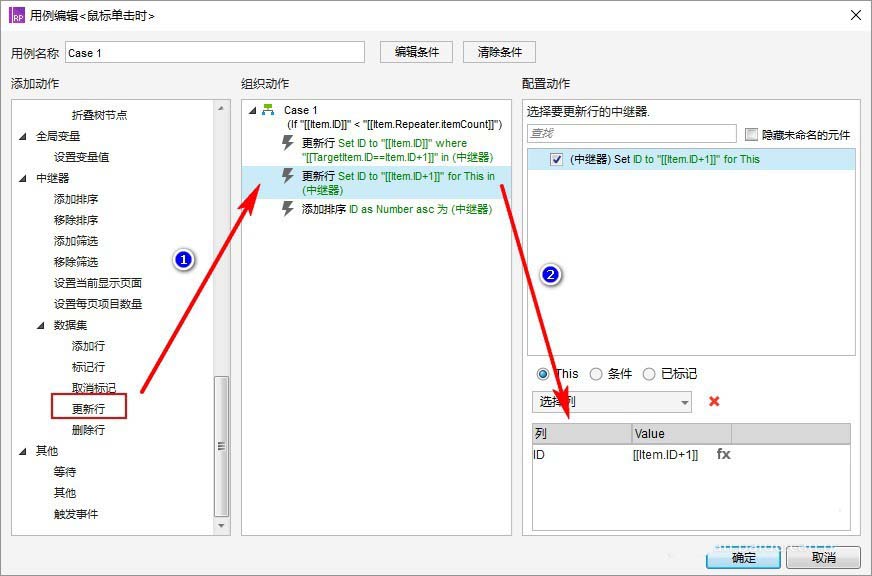Collapse the 数据集 tree group
The height and width of the screenshot is (576, 872).
(x=41, y=325)
